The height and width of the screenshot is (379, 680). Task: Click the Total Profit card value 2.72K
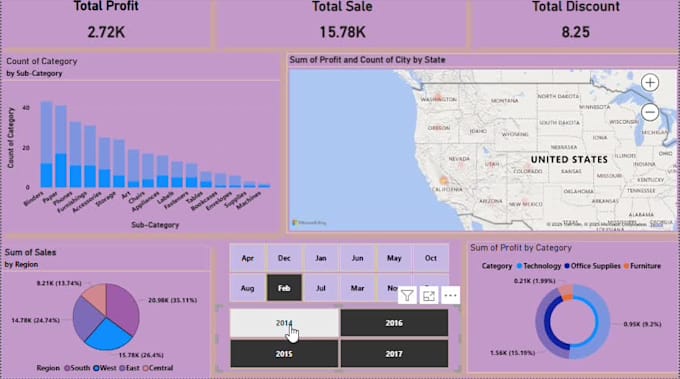[106, 32]
